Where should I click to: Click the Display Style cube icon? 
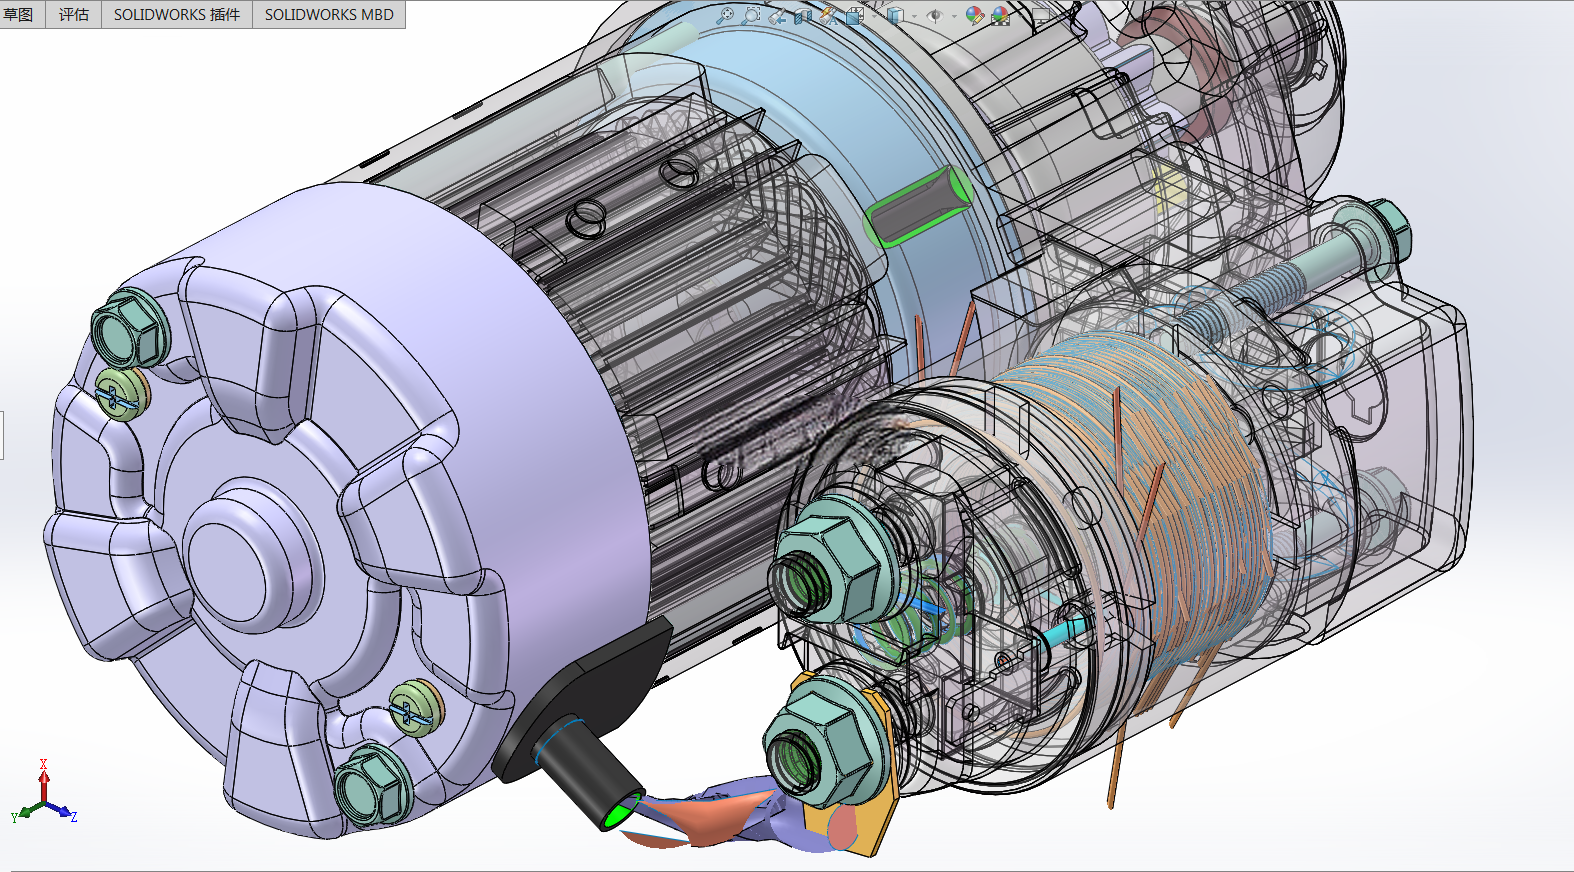895,16
